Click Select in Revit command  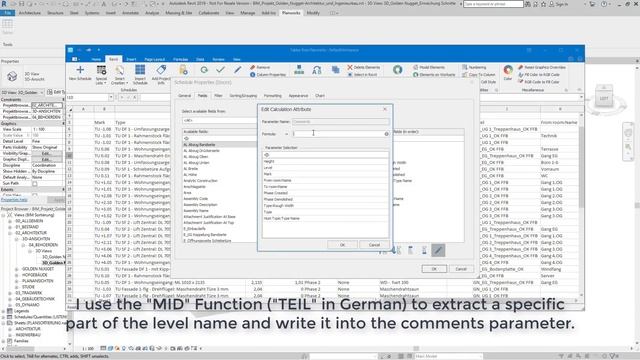tap(362, 75)
